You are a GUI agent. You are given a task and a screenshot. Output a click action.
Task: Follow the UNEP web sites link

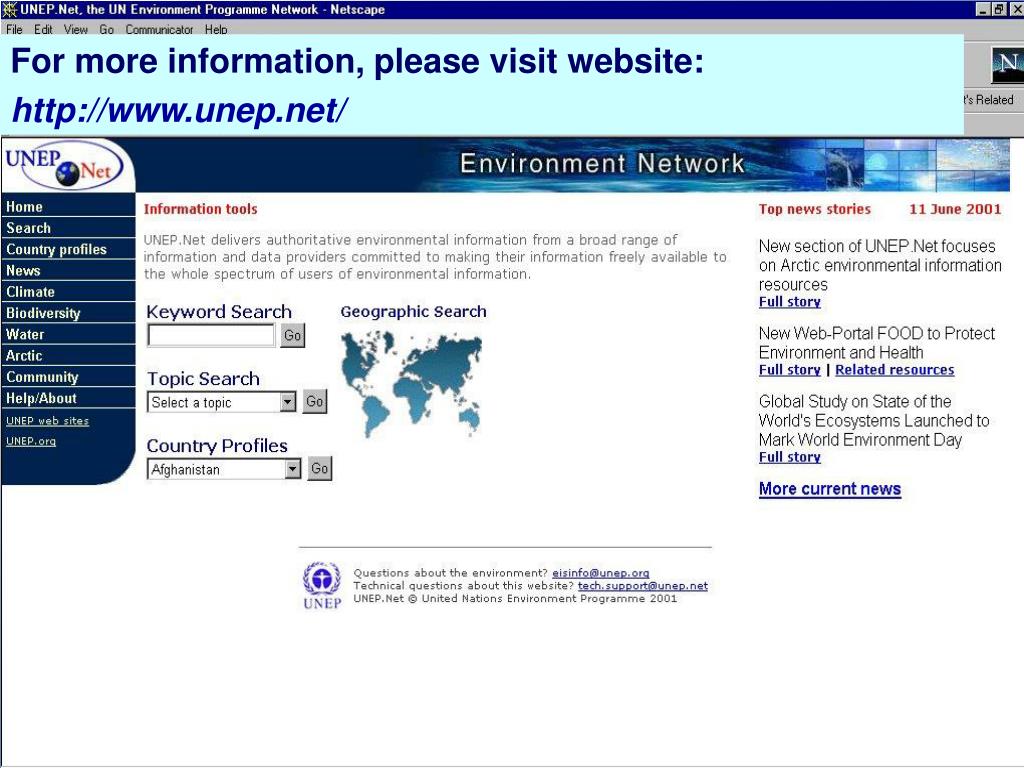(x=48, y=421)
